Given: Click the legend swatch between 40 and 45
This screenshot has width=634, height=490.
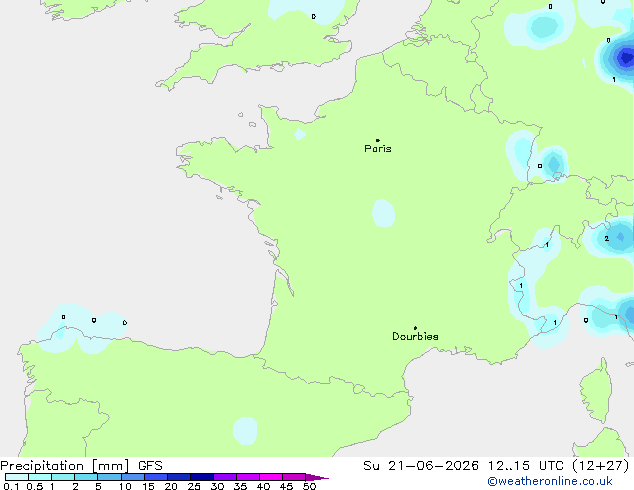Looking at the screenshot, I should pyautogui.click(x=271, y=477).
